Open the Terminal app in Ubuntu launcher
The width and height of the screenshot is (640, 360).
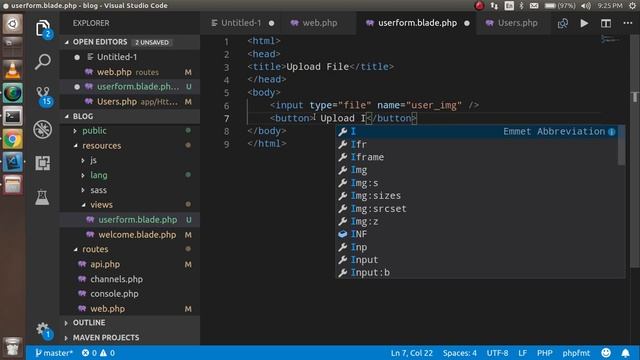coord(13,117)
